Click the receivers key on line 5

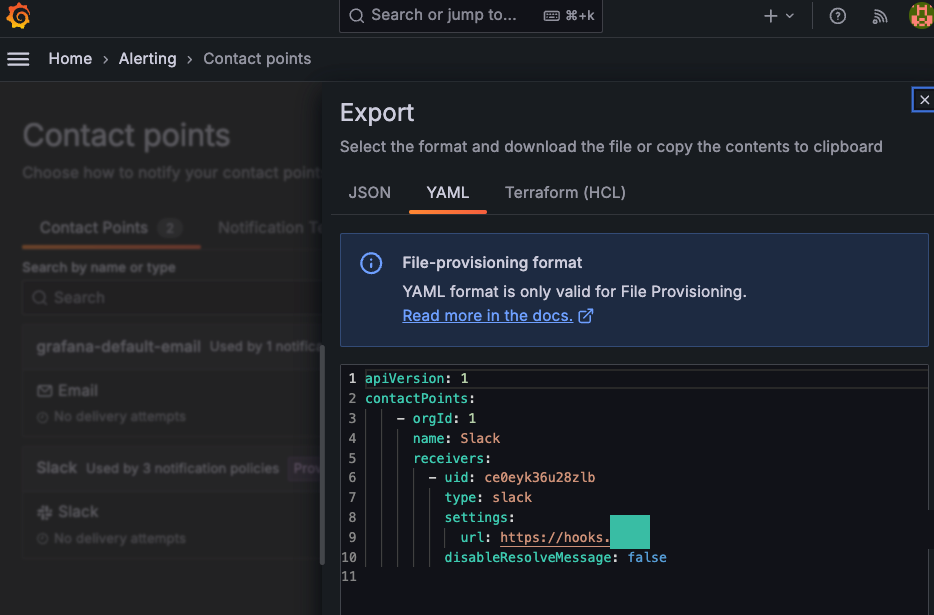click(449, 458)
